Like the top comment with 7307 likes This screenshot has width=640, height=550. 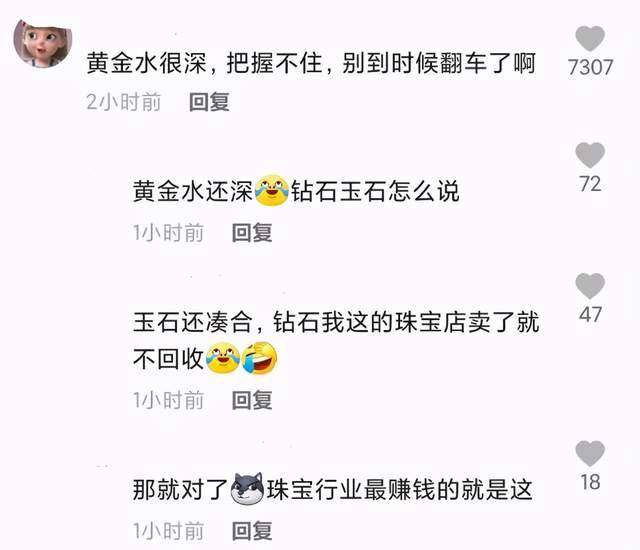click(590, 38)
